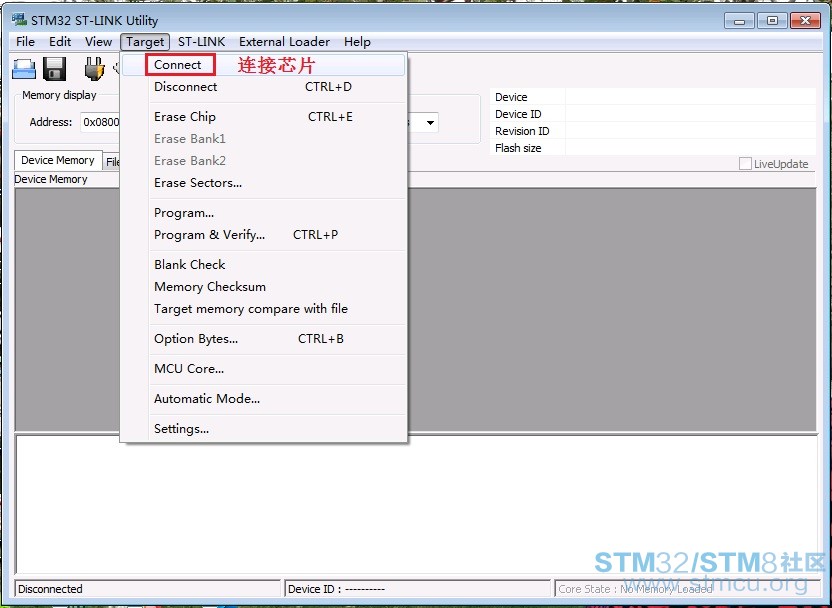
Task: Open MCU Core... menu entry
Action: [264, 369]
